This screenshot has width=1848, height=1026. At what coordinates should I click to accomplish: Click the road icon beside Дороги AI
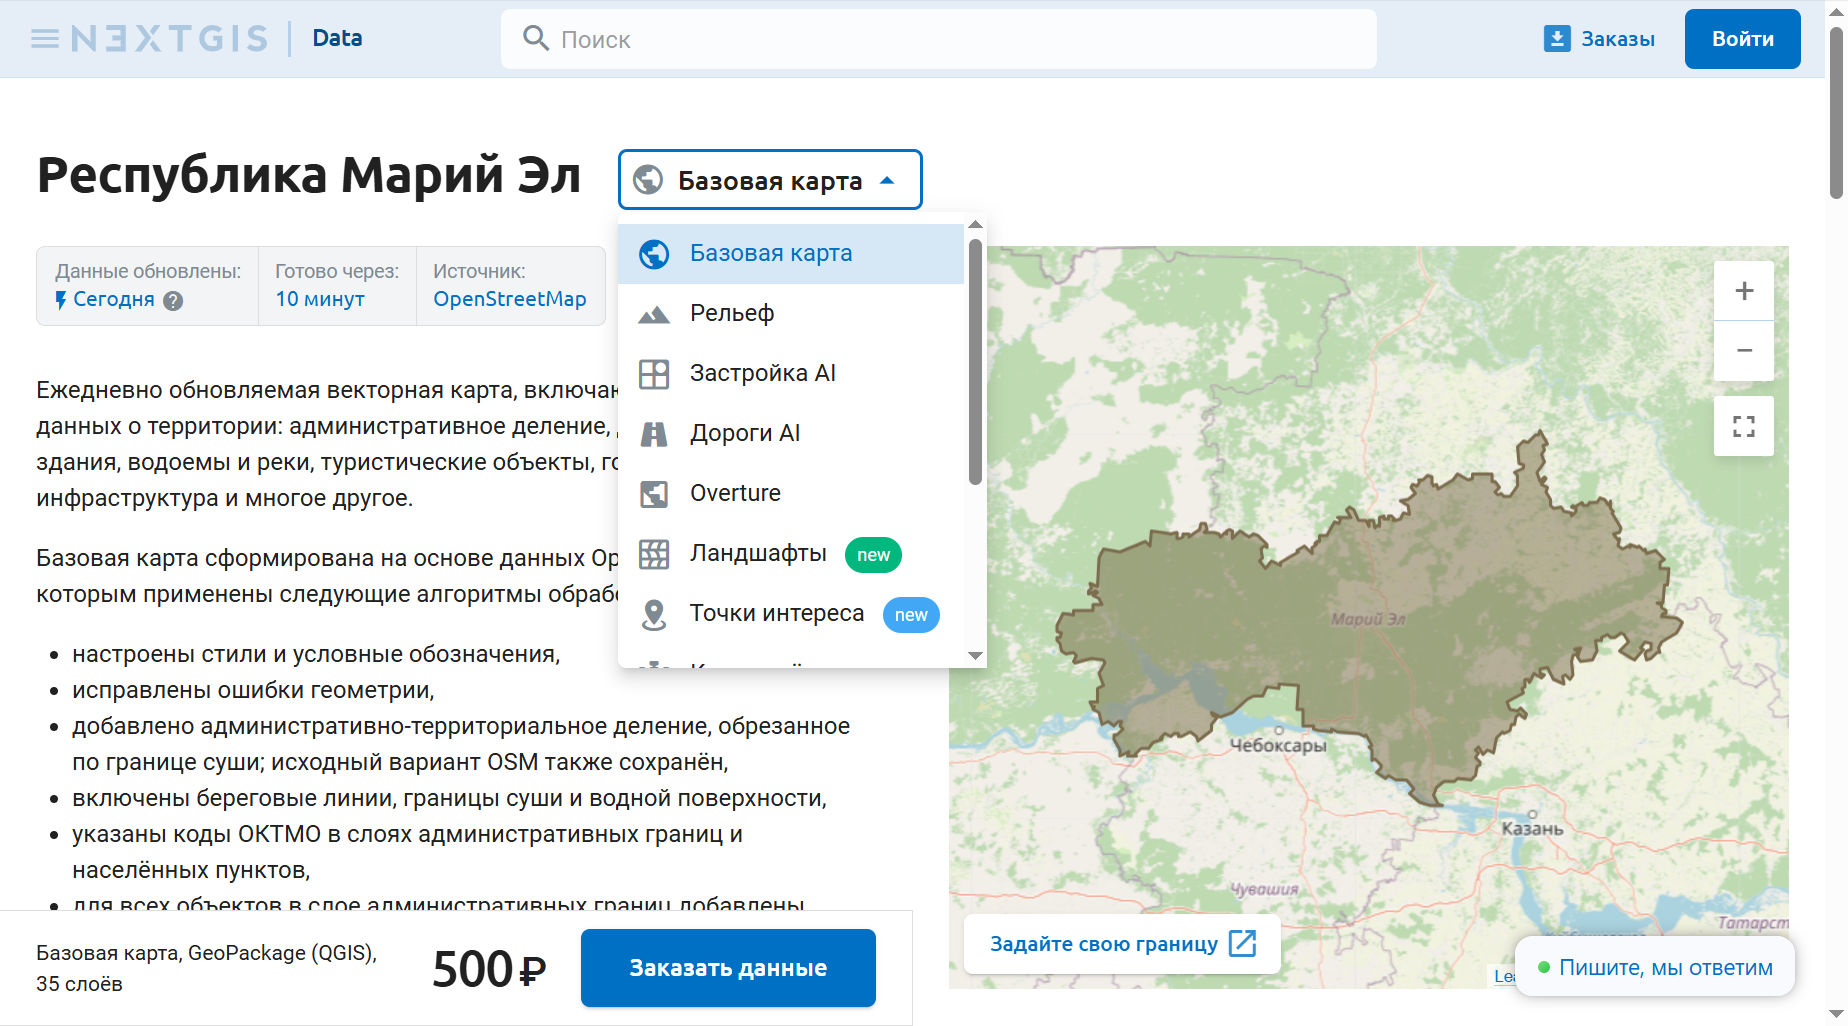coord(654,434)
